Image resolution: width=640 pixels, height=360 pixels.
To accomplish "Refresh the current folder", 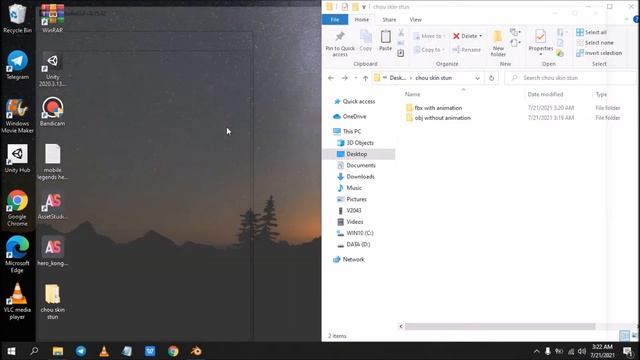I will click(491, 78).
